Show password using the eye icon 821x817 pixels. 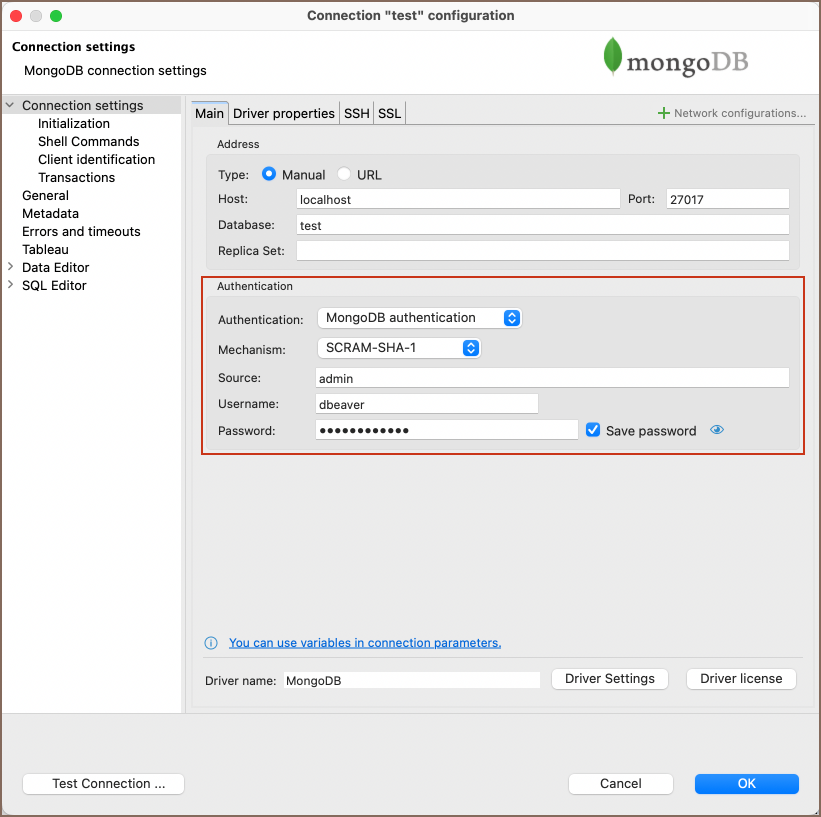(x=717, y=430)
